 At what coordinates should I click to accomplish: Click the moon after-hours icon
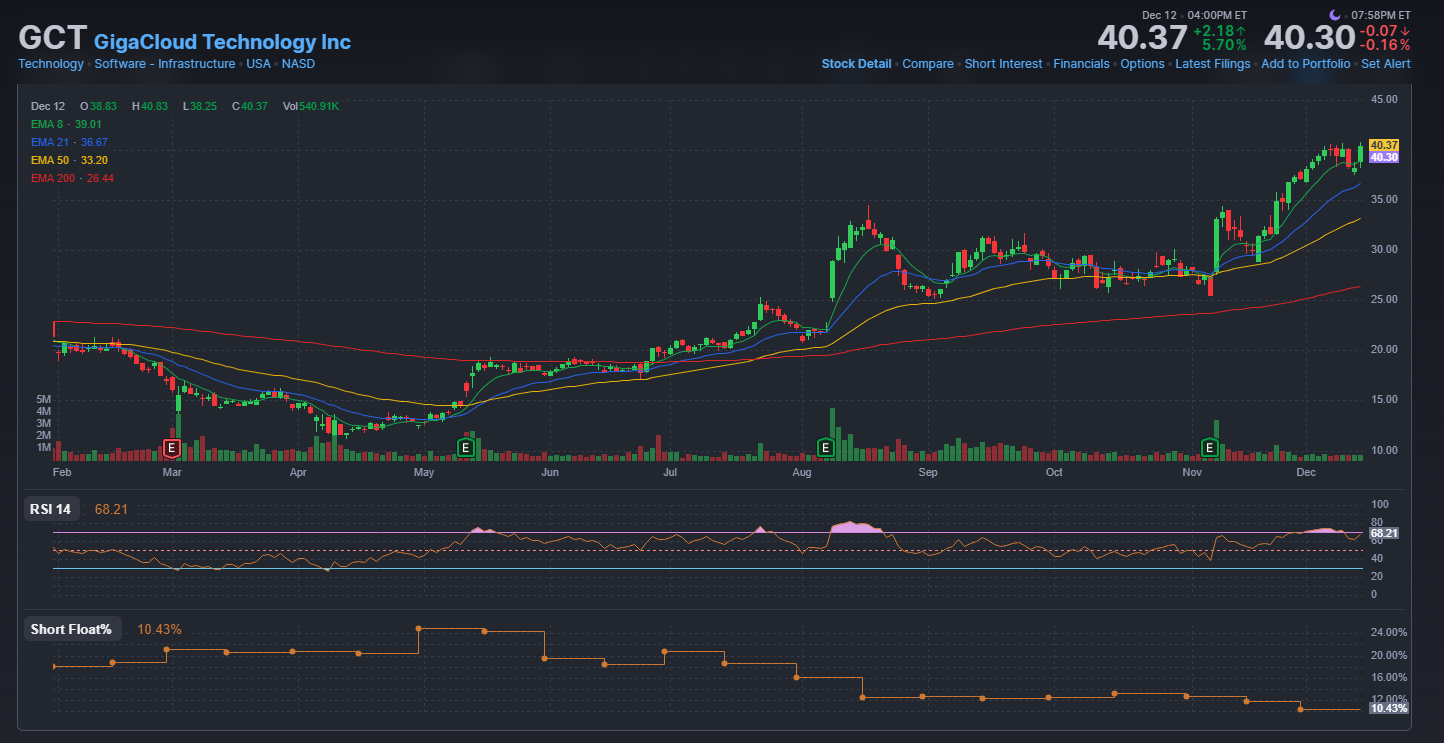(x=1336, y=15)
